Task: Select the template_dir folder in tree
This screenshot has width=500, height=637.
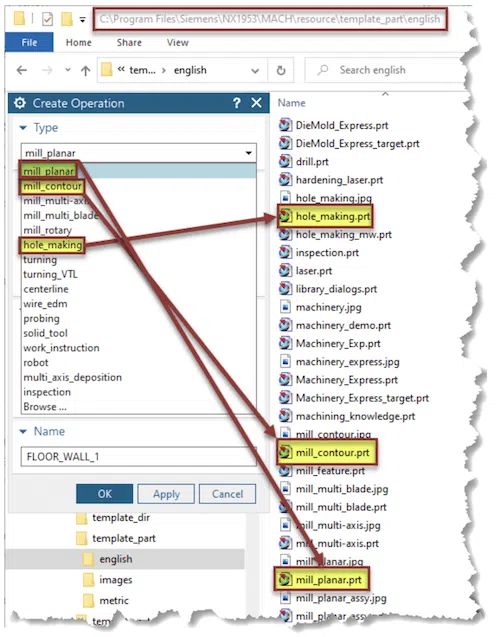Action: [x=121, y=518]
